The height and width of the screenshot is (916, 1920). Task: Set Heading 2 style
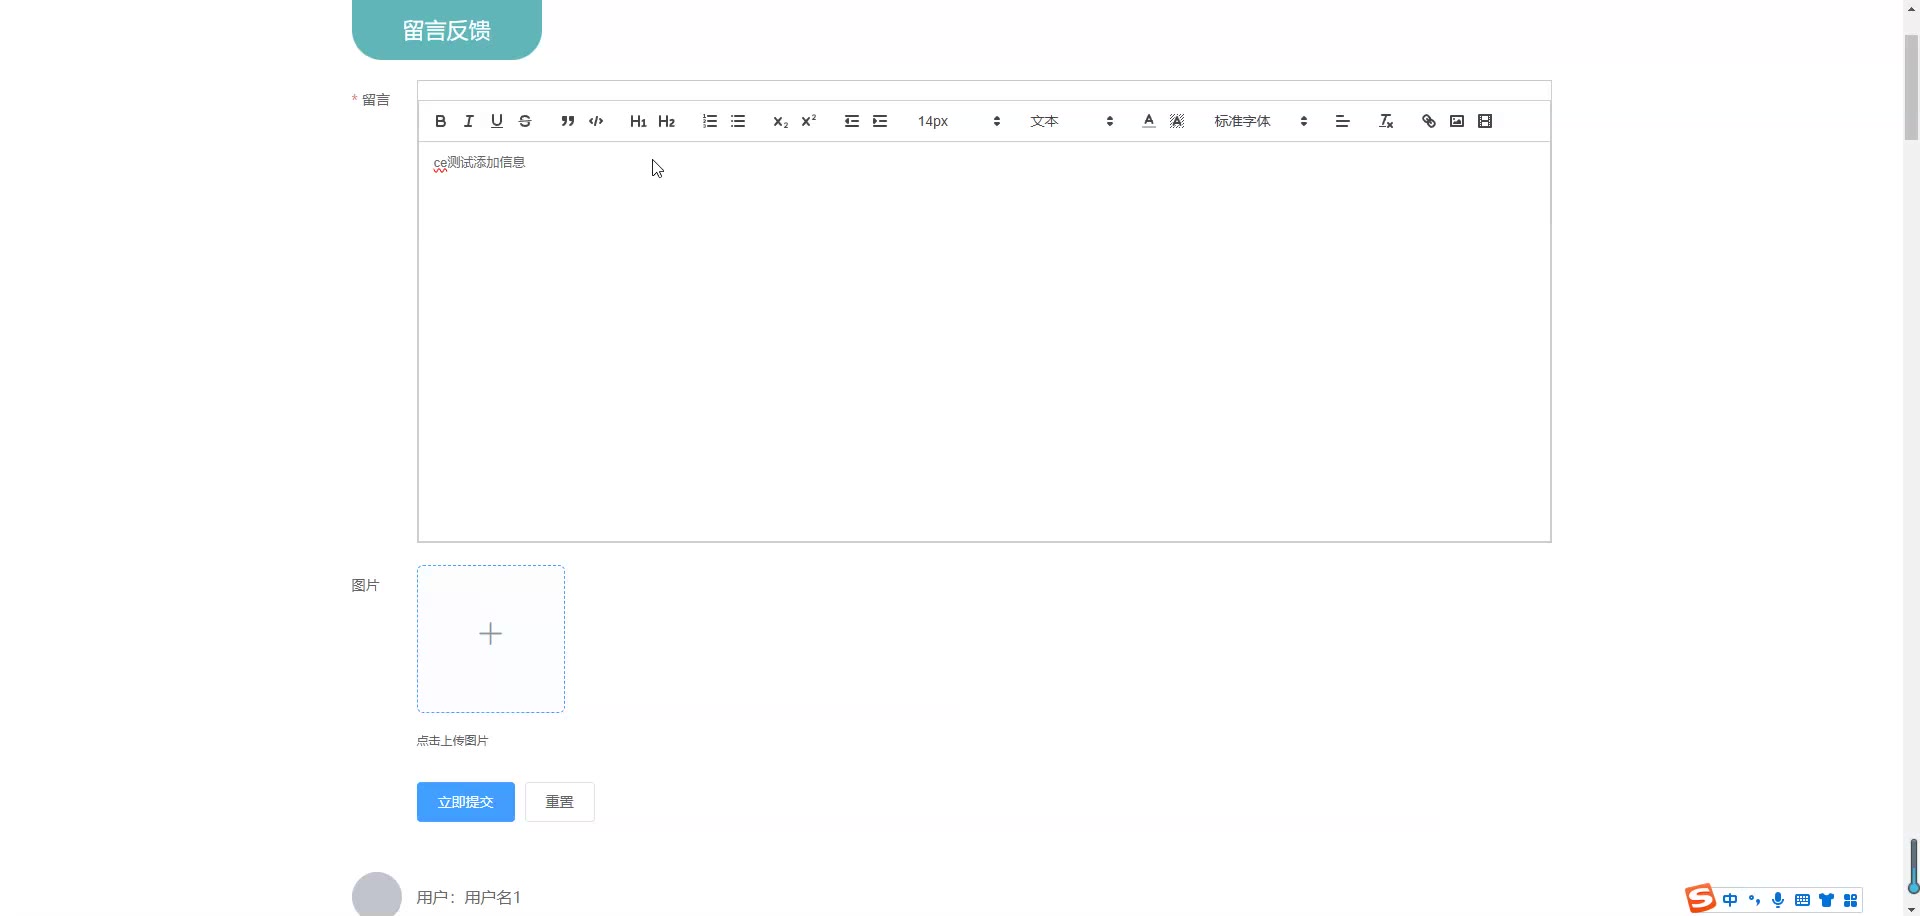667,121
